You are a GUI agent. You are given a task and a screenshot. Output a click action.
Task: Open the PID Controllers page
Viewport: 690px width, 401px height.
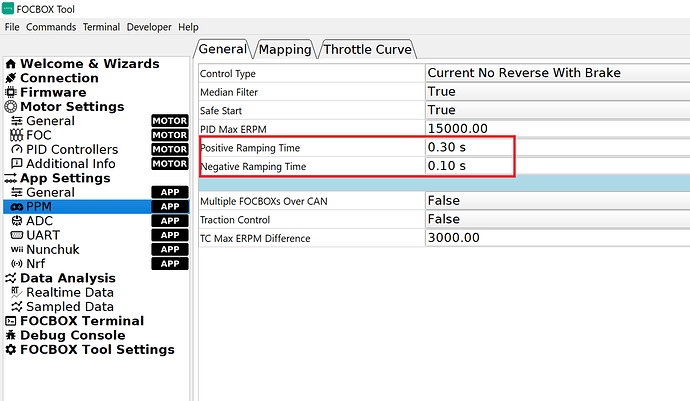point(72,150)
